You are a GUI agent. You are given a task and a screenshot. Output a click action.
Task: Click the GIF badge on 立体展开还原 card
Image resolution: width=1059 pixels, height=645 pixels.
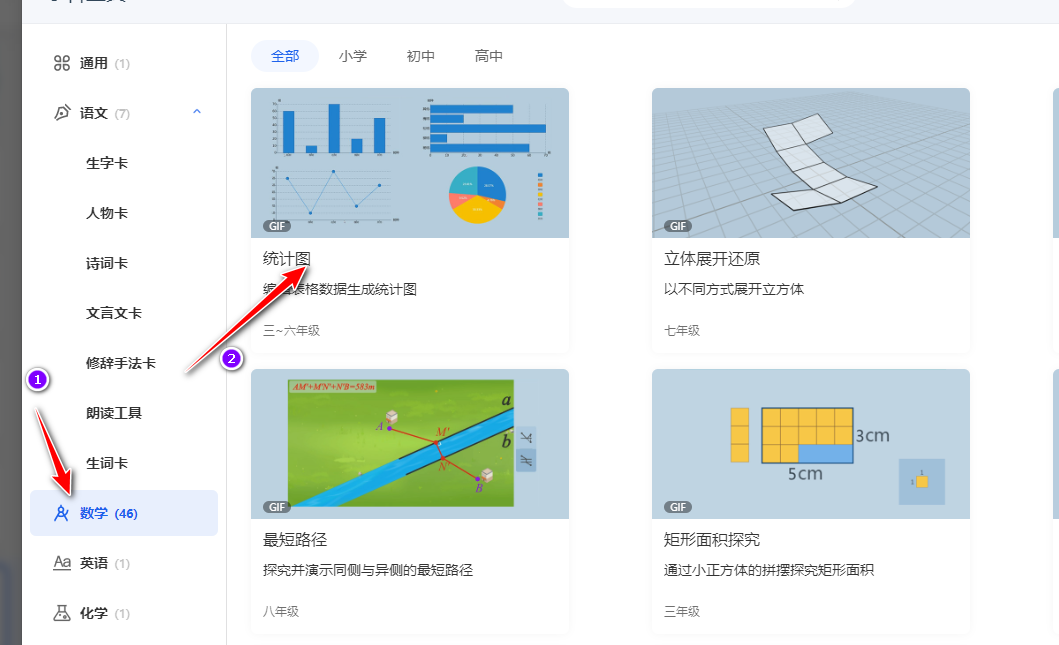(677, 225)
